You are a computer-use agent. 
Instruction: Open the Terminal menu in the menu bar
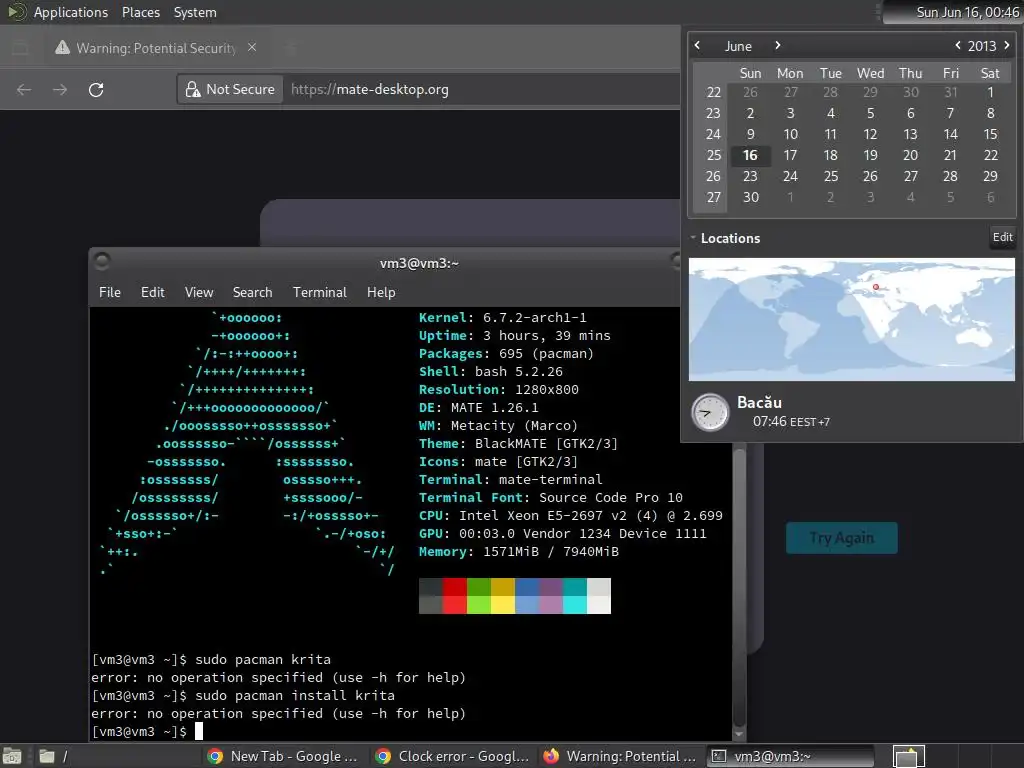319,292
